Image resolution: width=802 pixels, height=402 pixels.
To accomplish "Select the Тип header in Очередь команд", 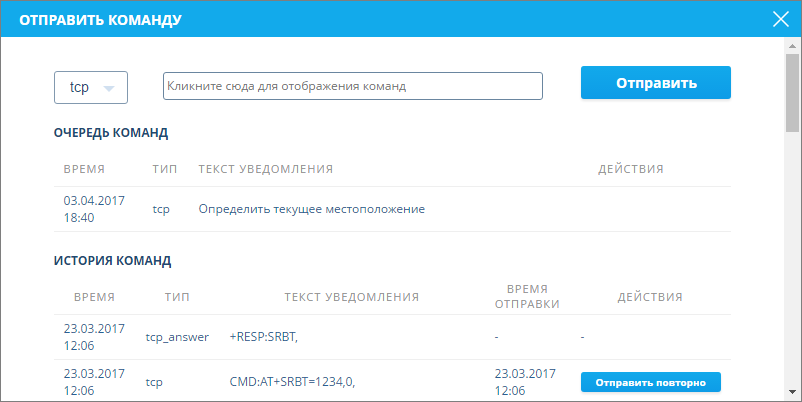I will [x=165, y=169].
